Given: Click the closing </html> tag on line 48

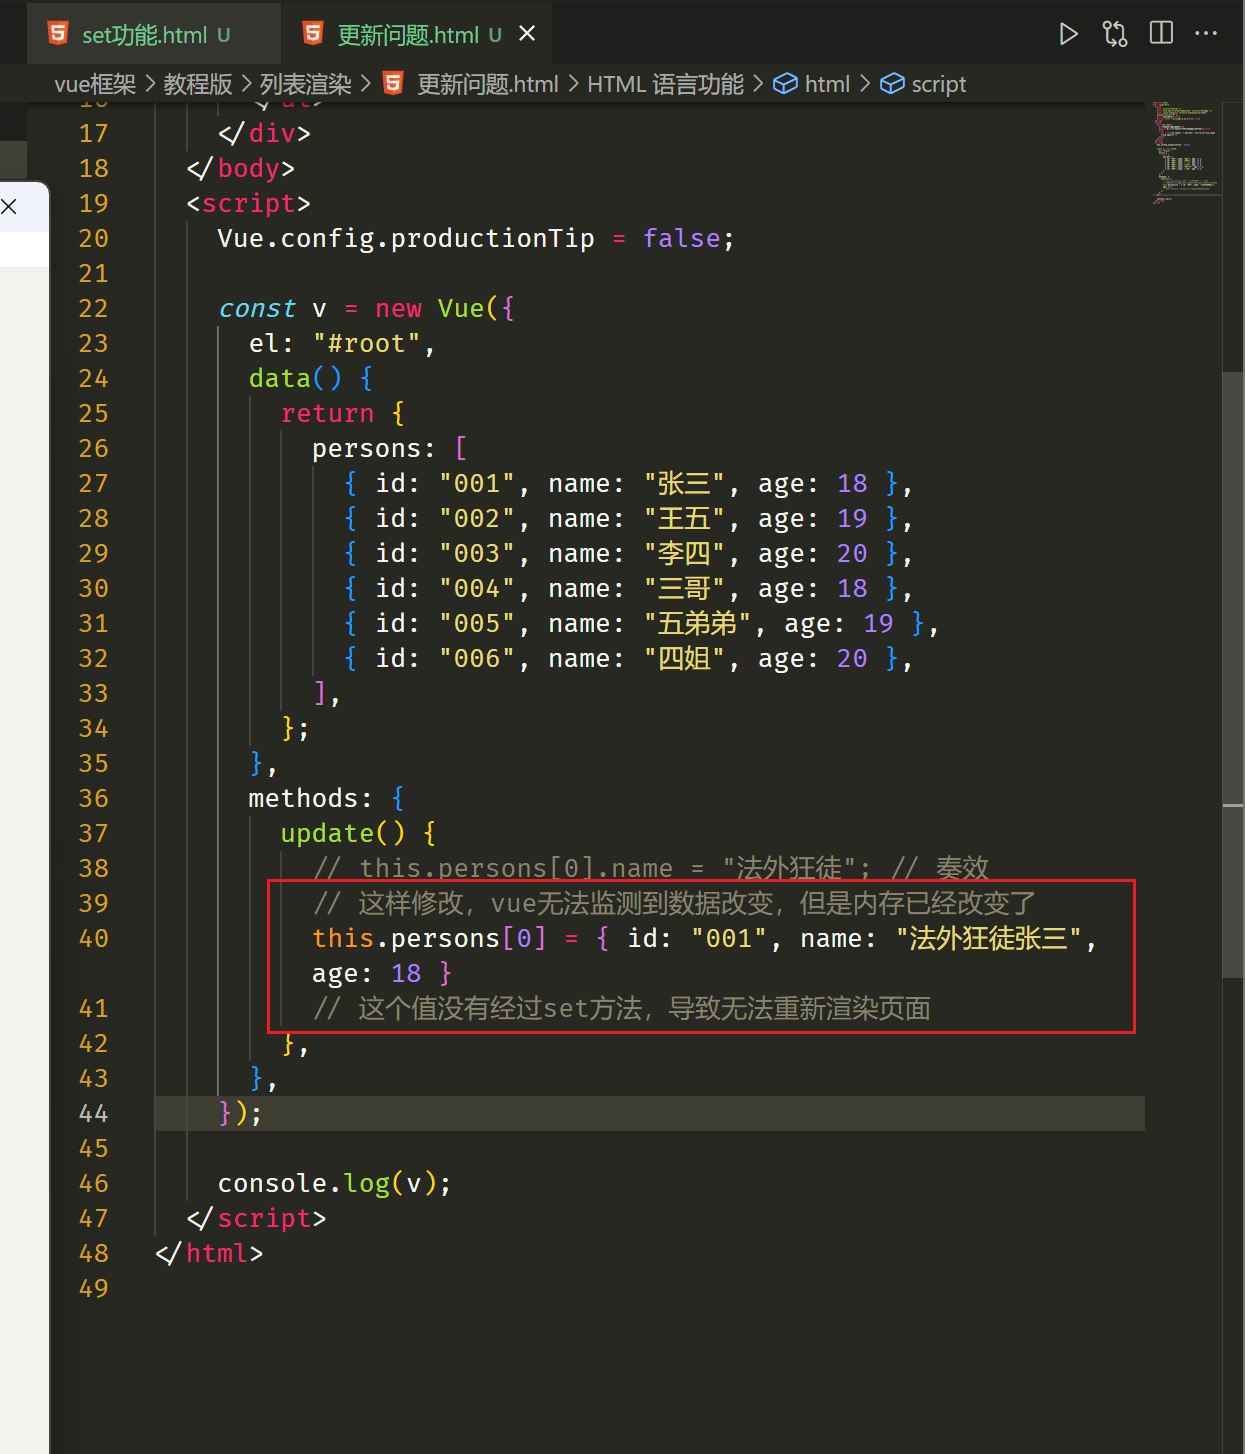Looking at the screenshot, I should 209,1253.
